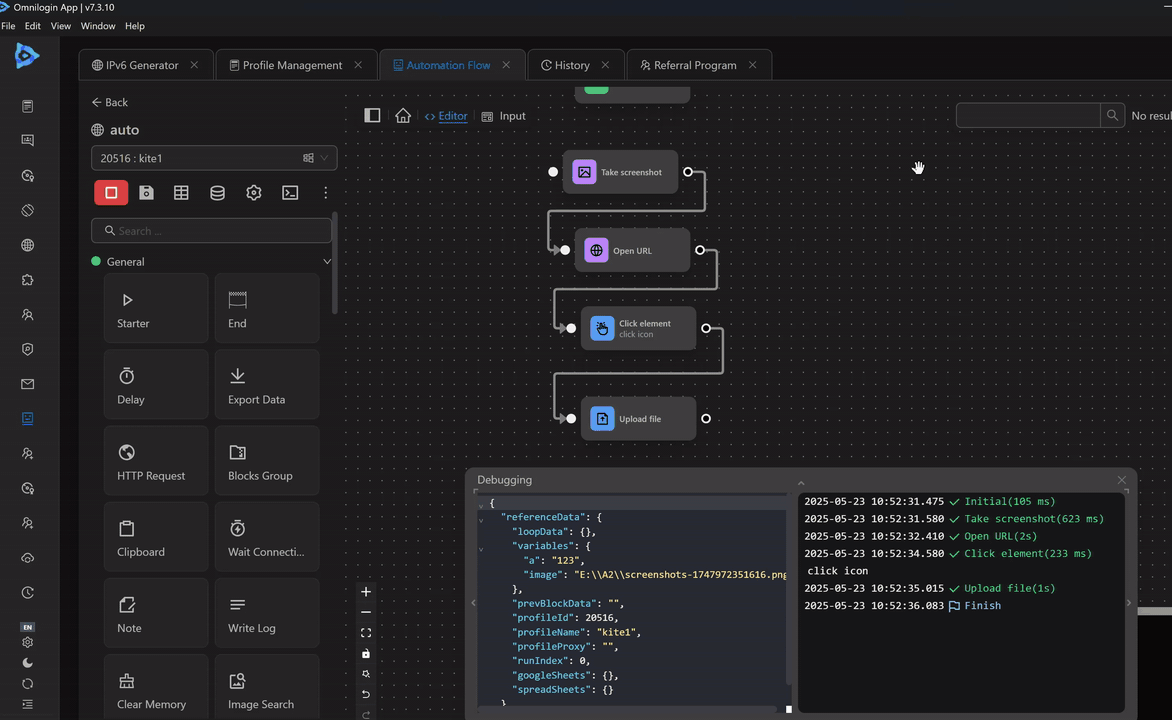Open the terminal console icon
The image size is (1172, 720).
coord(290,193)
